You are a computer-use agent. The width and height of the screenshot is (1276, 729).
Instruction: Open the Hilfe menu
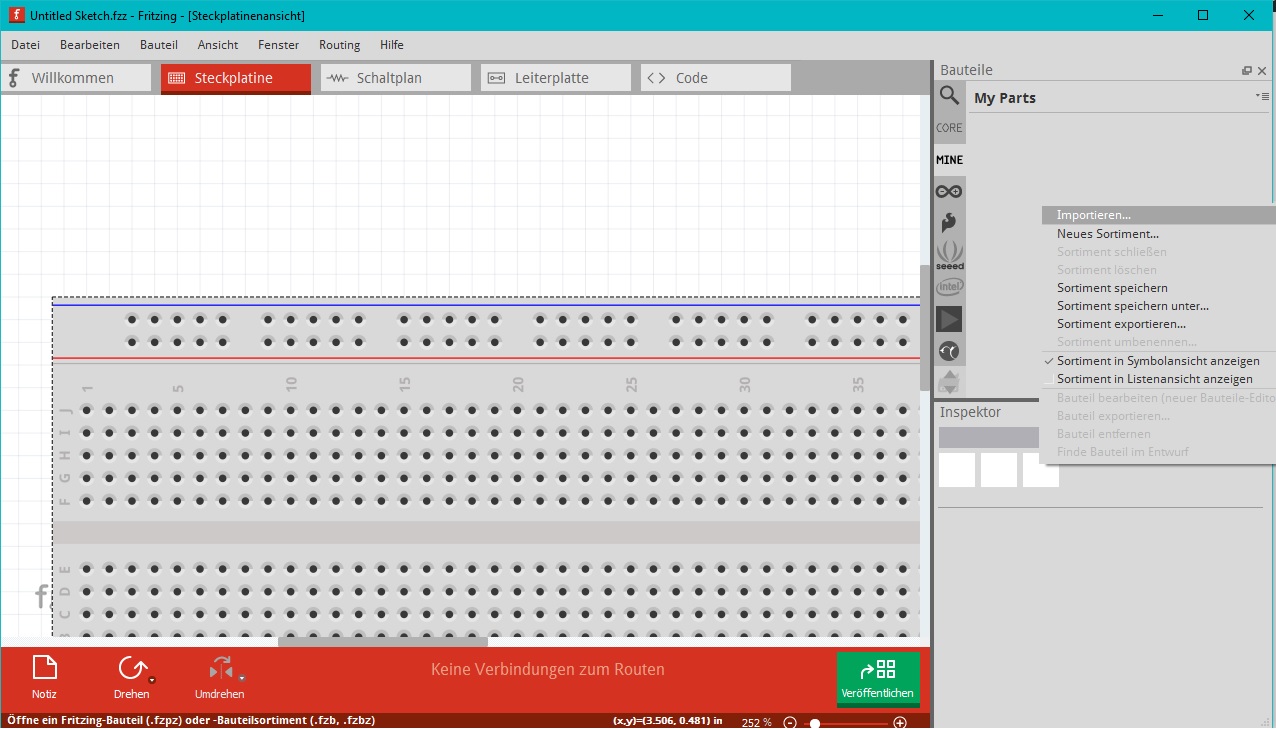[x=392, y=45]
